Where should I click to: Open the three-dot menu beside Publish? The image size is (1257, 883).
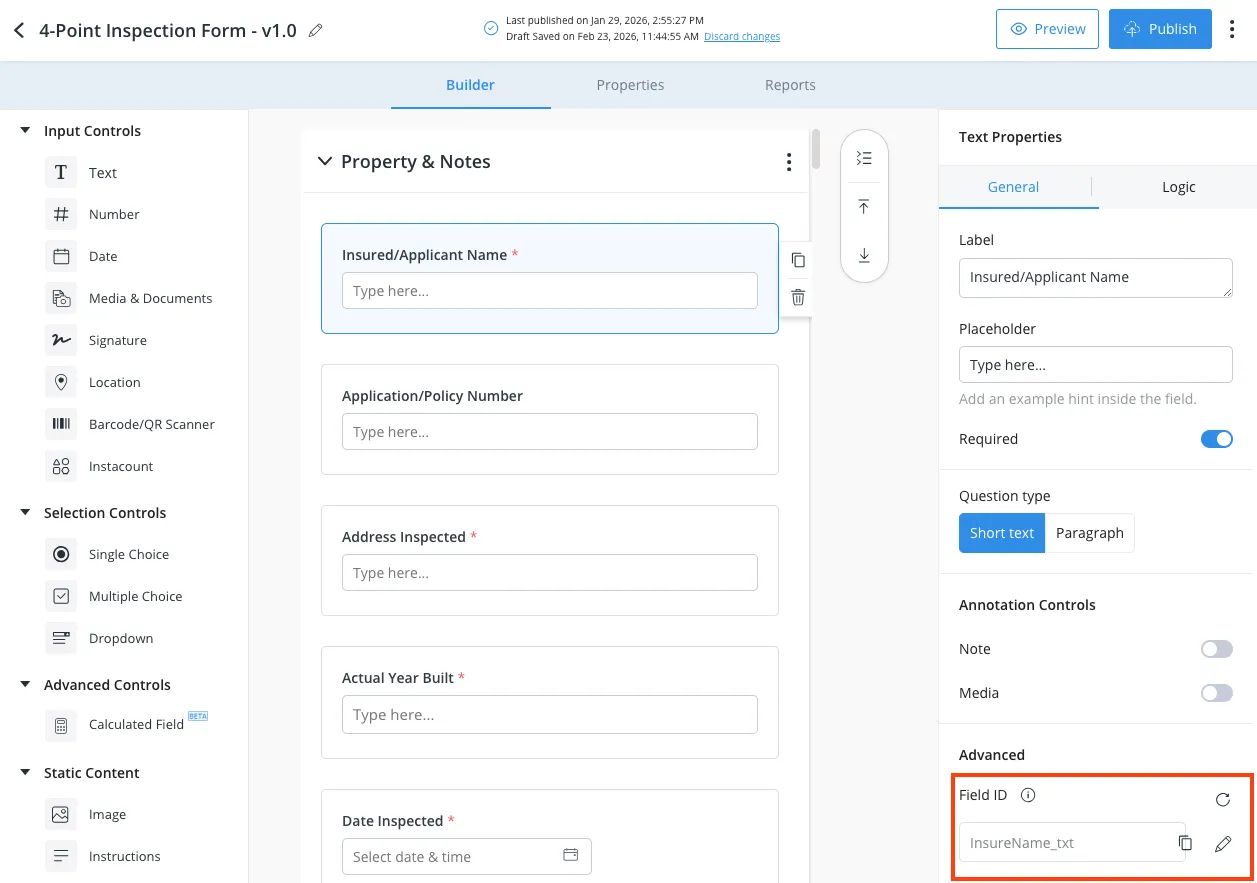1232,29
